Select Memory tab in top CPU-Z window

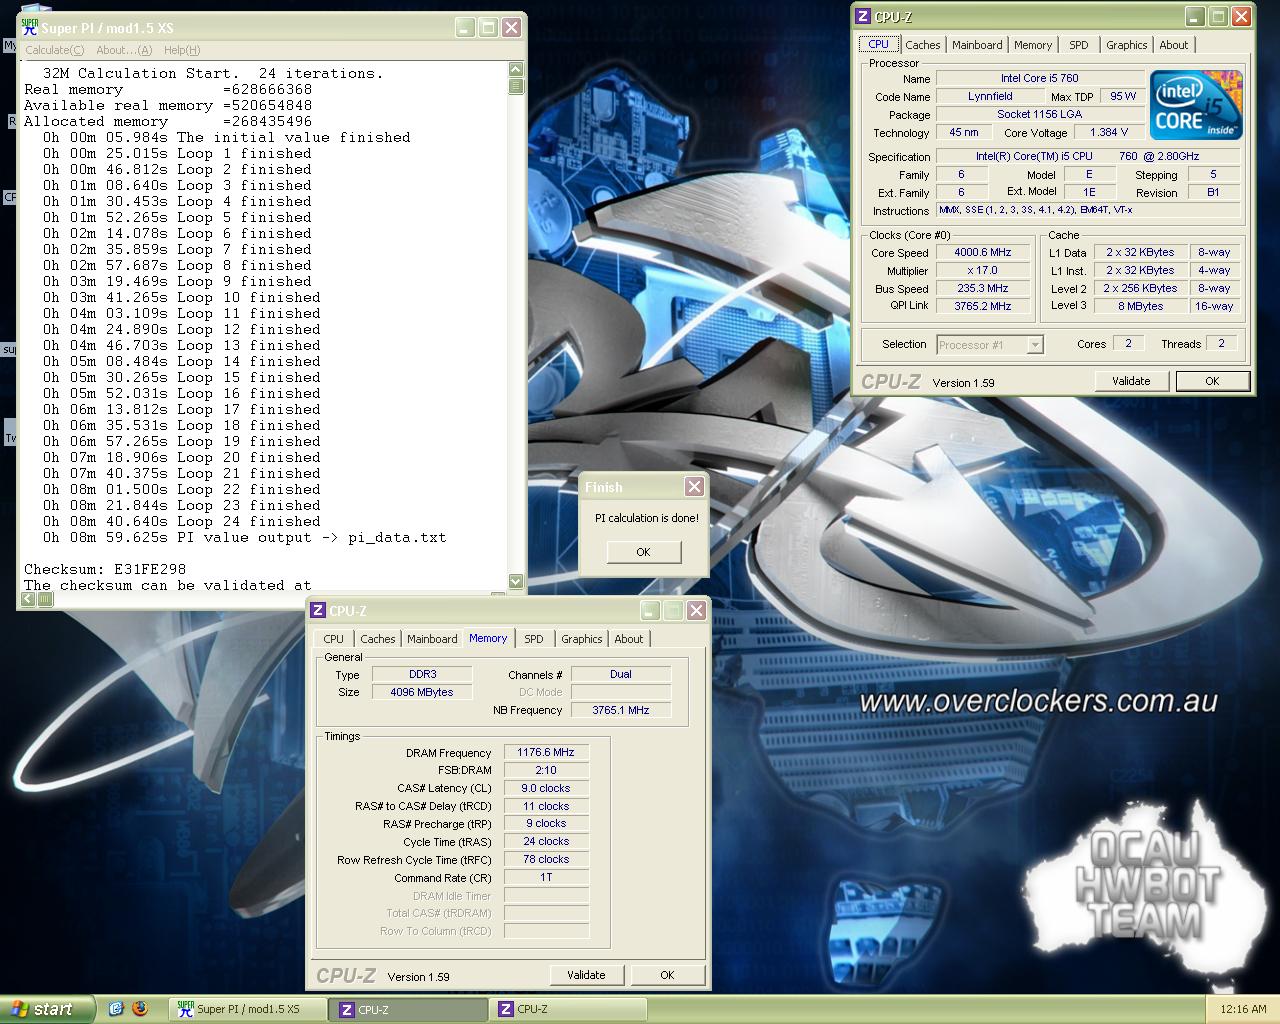point(1033,45)
